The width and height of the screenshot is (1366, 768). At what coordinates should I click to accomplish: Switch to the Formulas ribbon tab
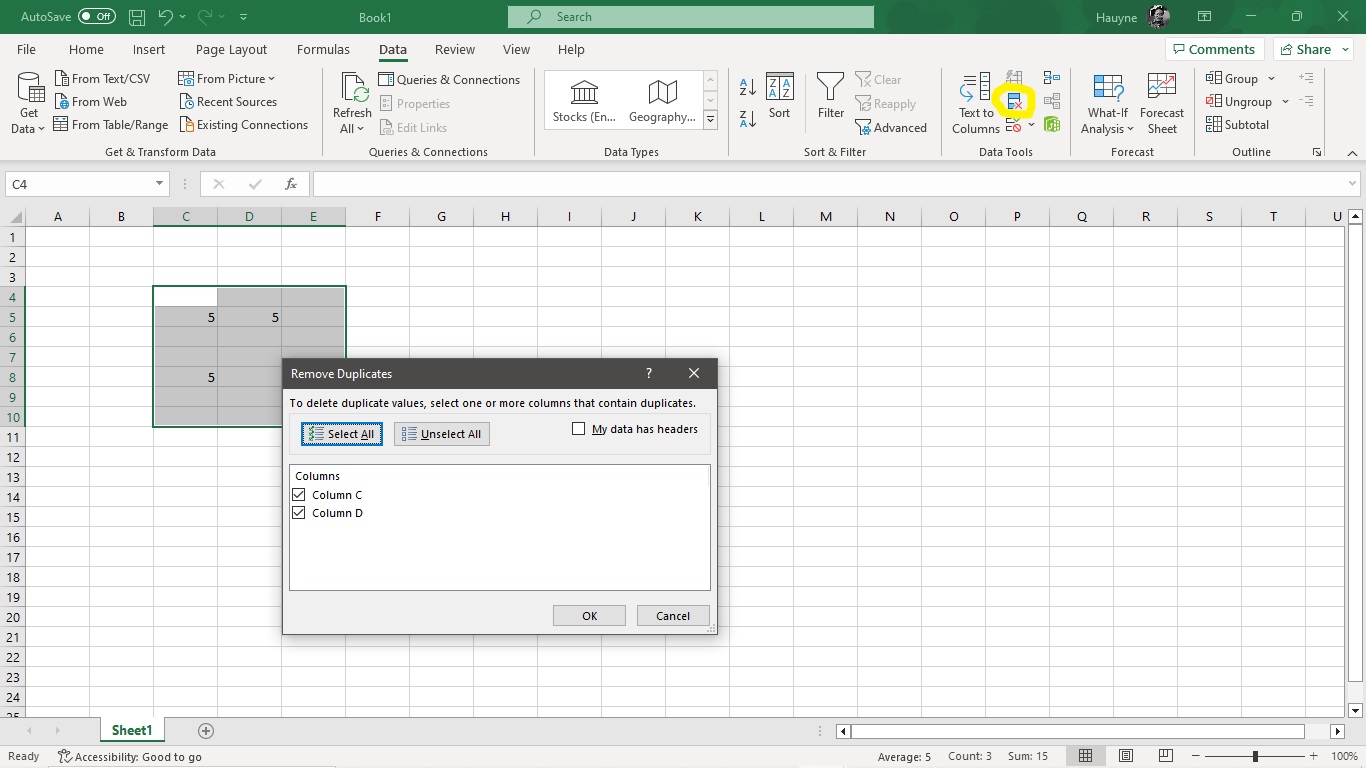(x=323, y=49)
